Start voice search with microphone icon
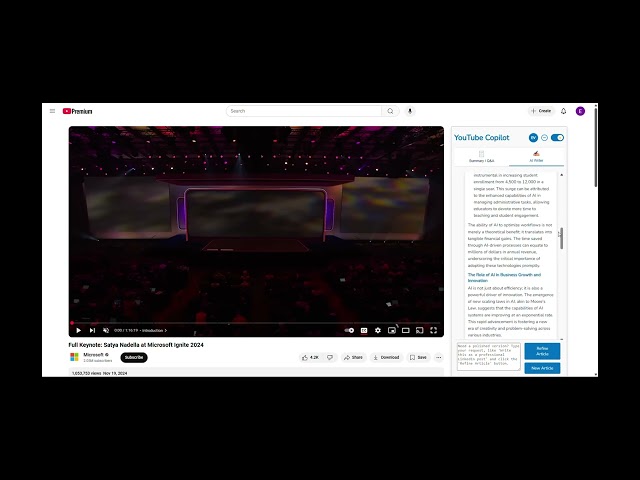 click(x=410, y=111)
